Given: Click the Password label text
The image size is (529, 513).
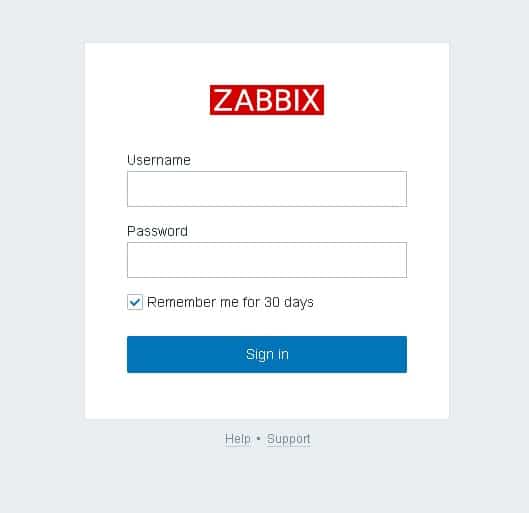Looking at the screenshot, I should (158, 231).
